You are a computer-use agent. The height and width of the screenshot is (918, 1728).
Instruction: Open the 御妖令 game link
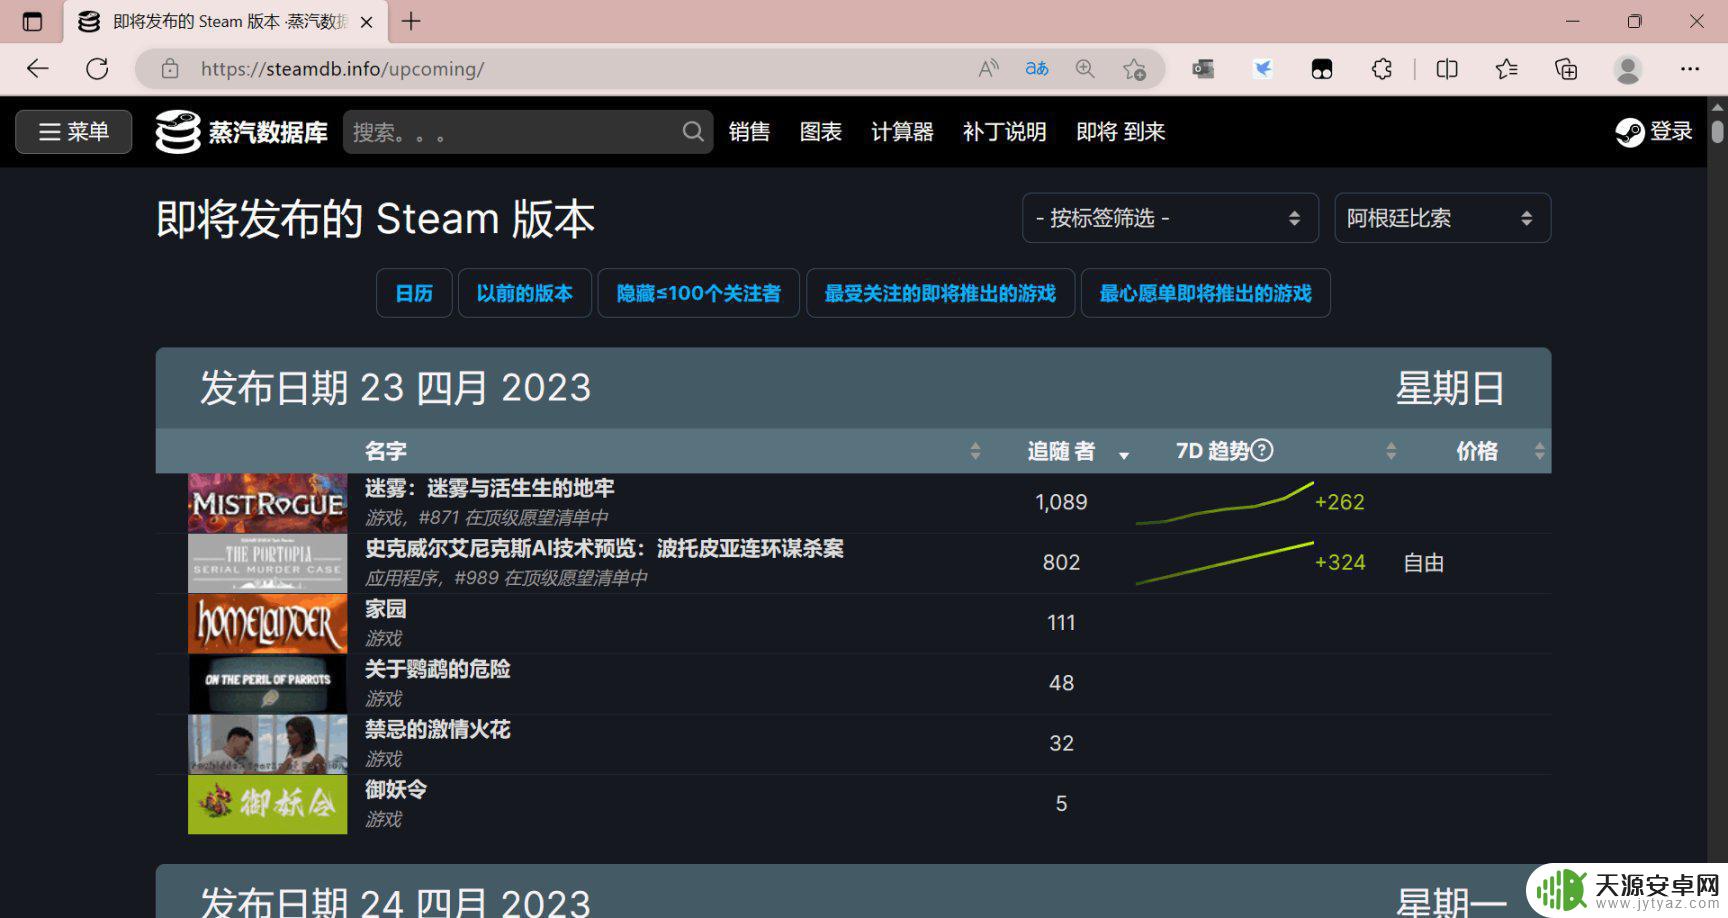[396, 789]
